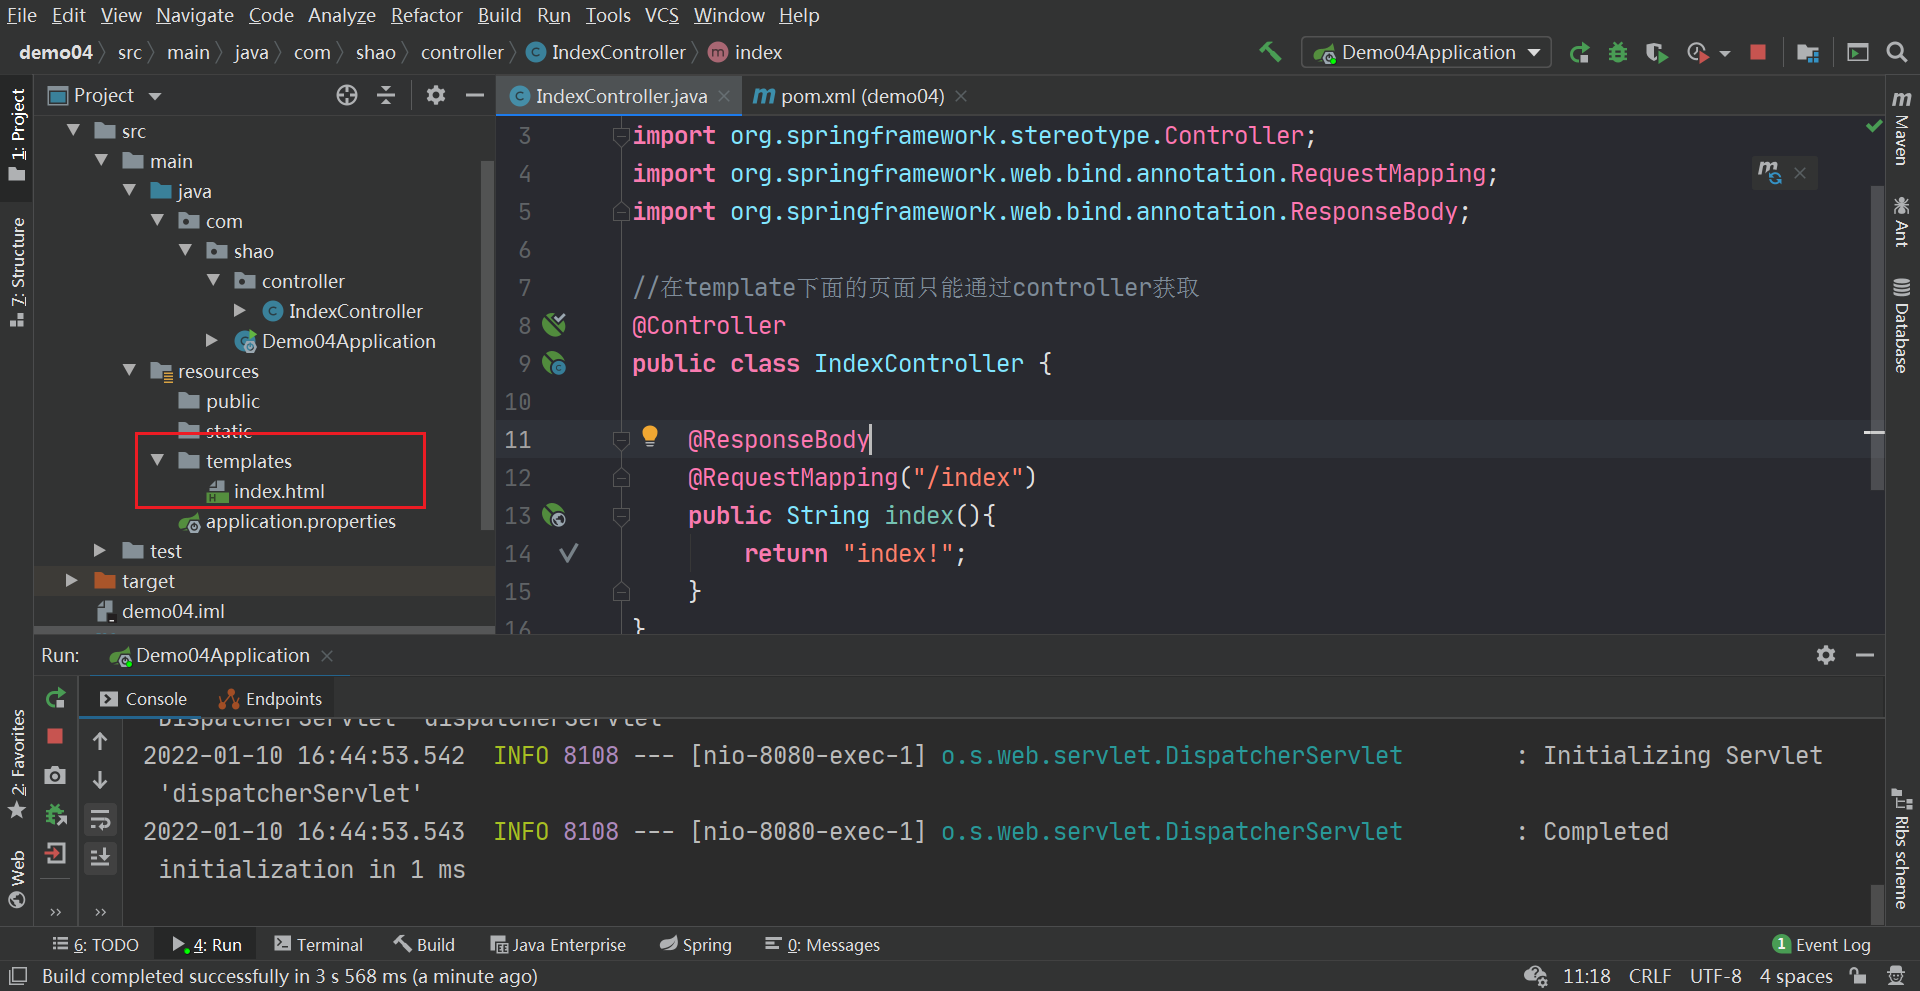Click the 4 spaces indent indicator

[x=1796, y=976]
